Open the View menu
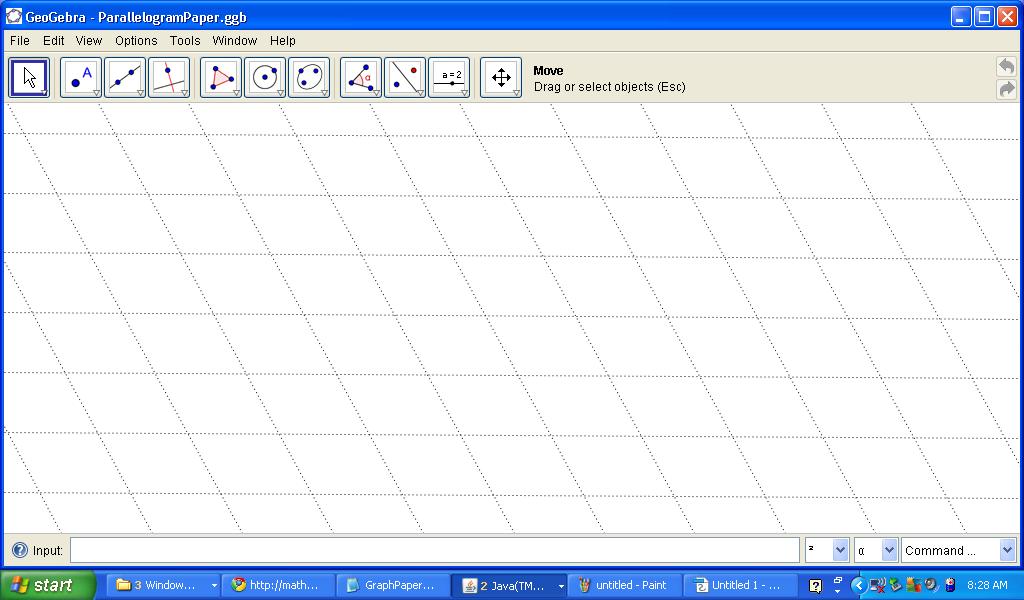This screenshot has height=600, width=1024. [89, 40]
